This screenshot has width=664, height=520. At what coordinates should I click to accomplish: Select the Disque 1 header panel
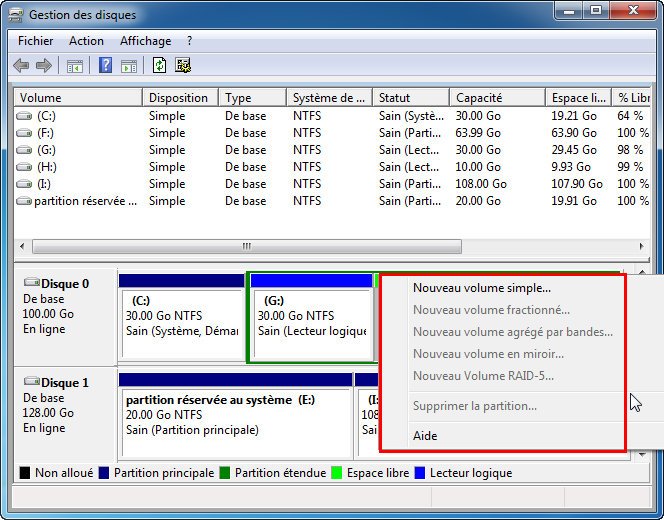click(65, 415)
